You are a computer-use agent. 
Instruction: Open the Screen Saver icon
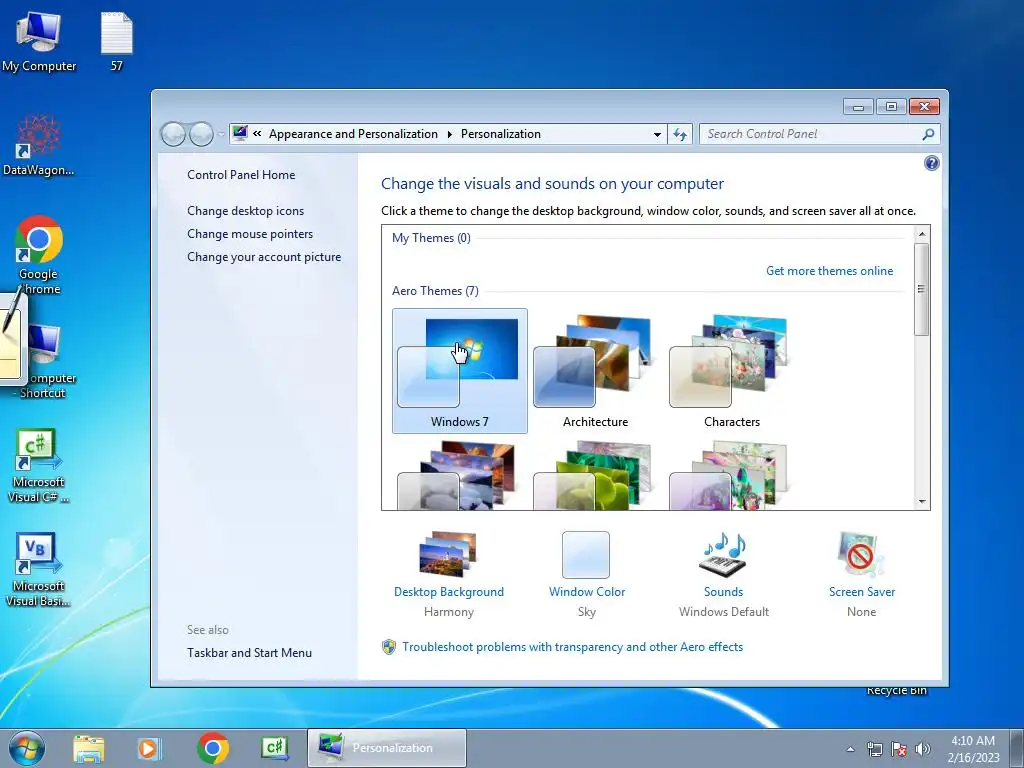(861, 554)
